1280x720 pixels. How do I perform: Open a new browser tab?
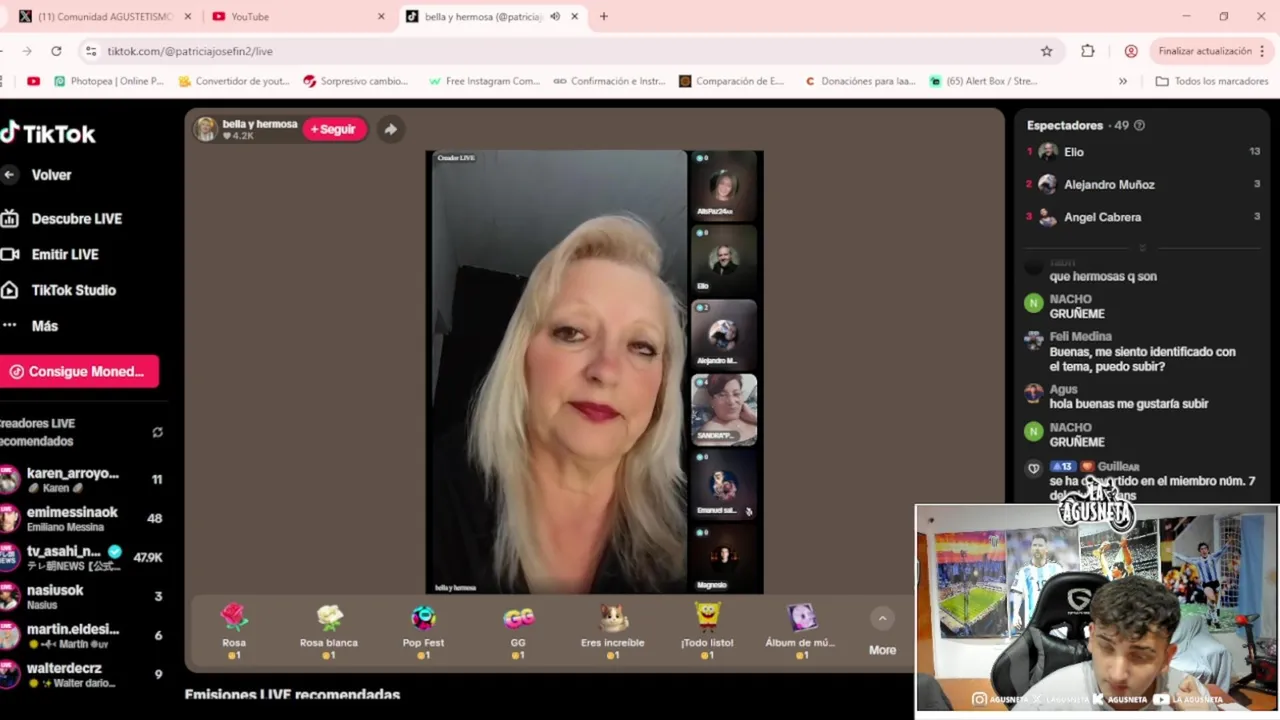click(603, 17)
